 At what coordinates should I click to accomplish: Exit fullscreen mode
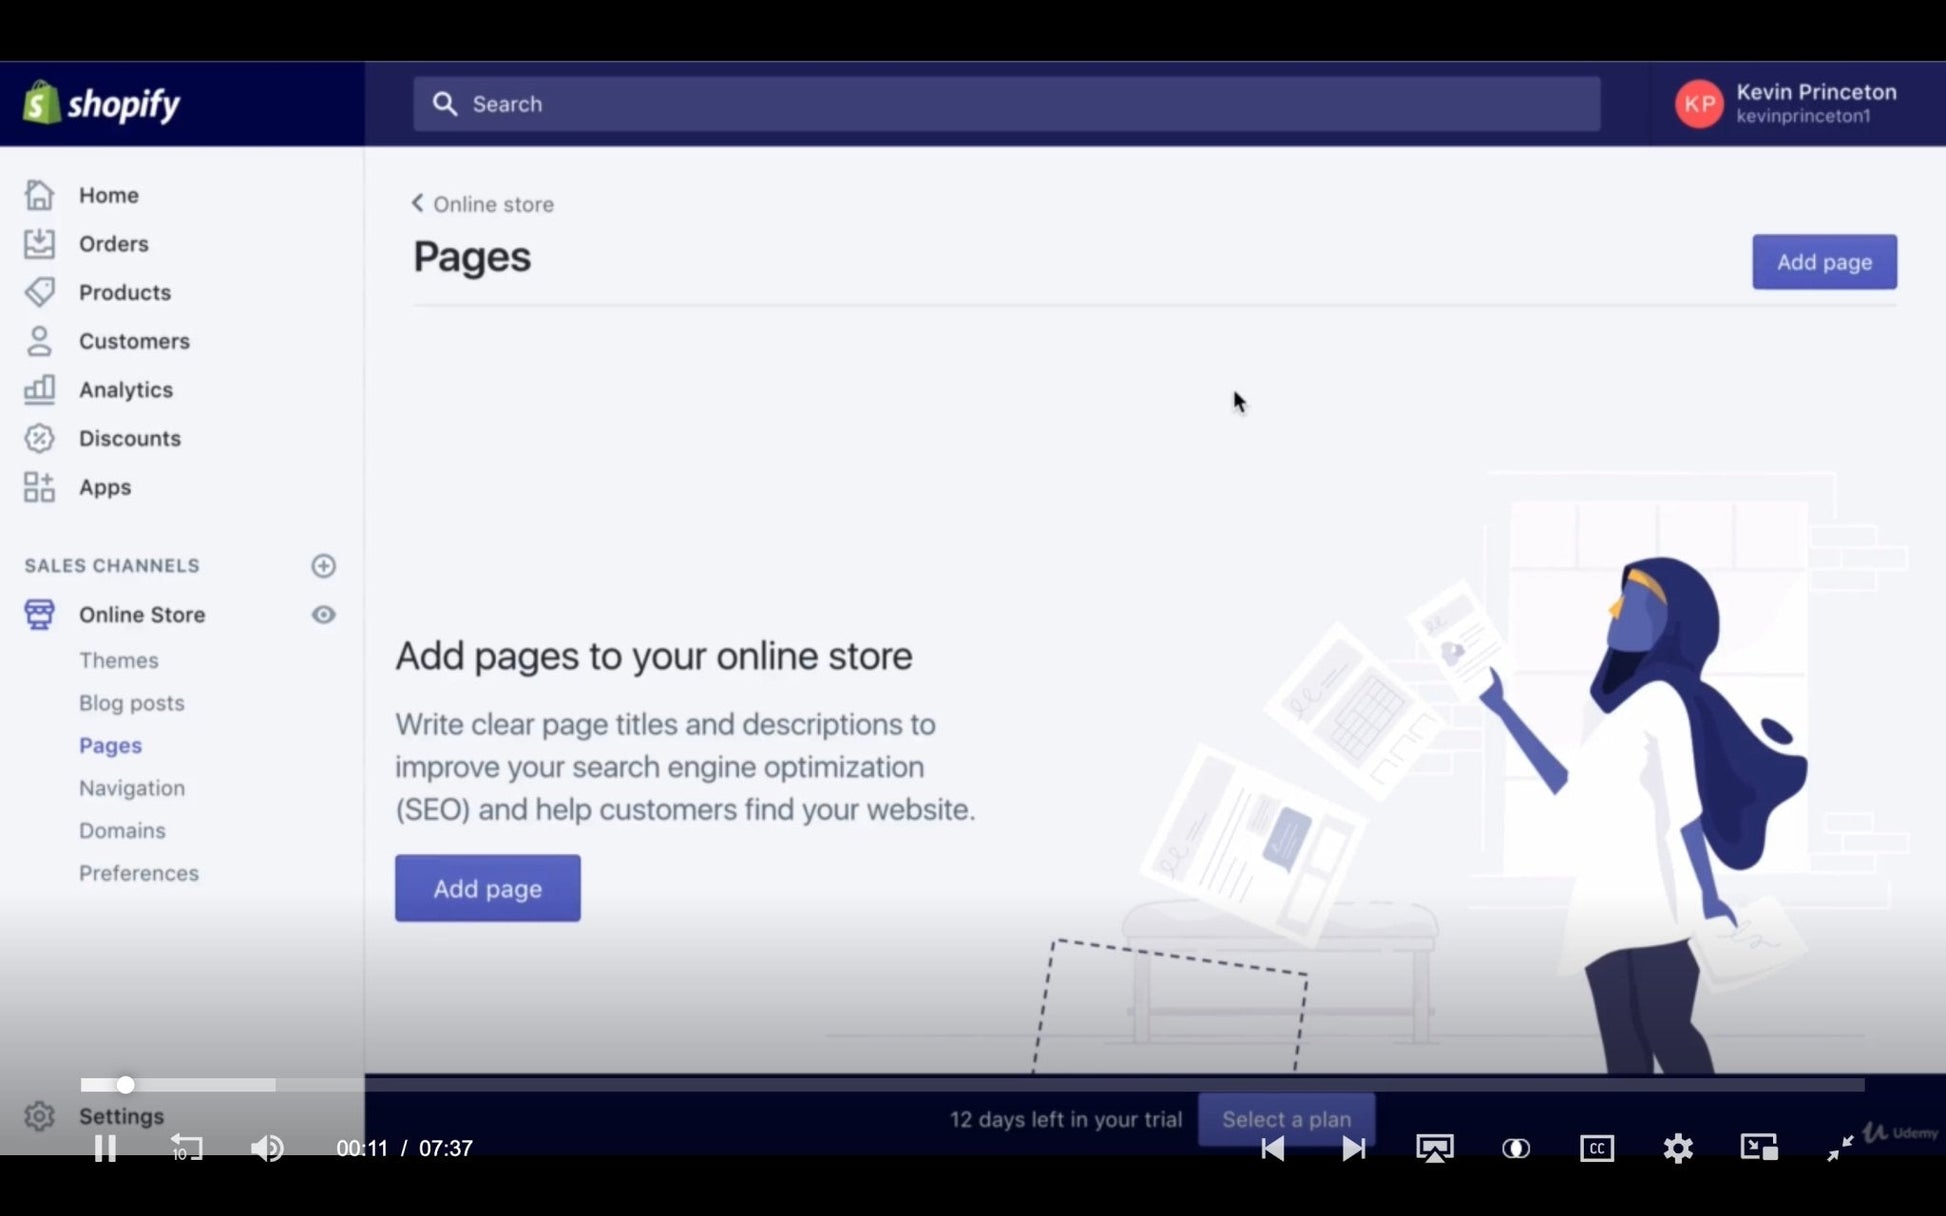tap(1839, 1148)
